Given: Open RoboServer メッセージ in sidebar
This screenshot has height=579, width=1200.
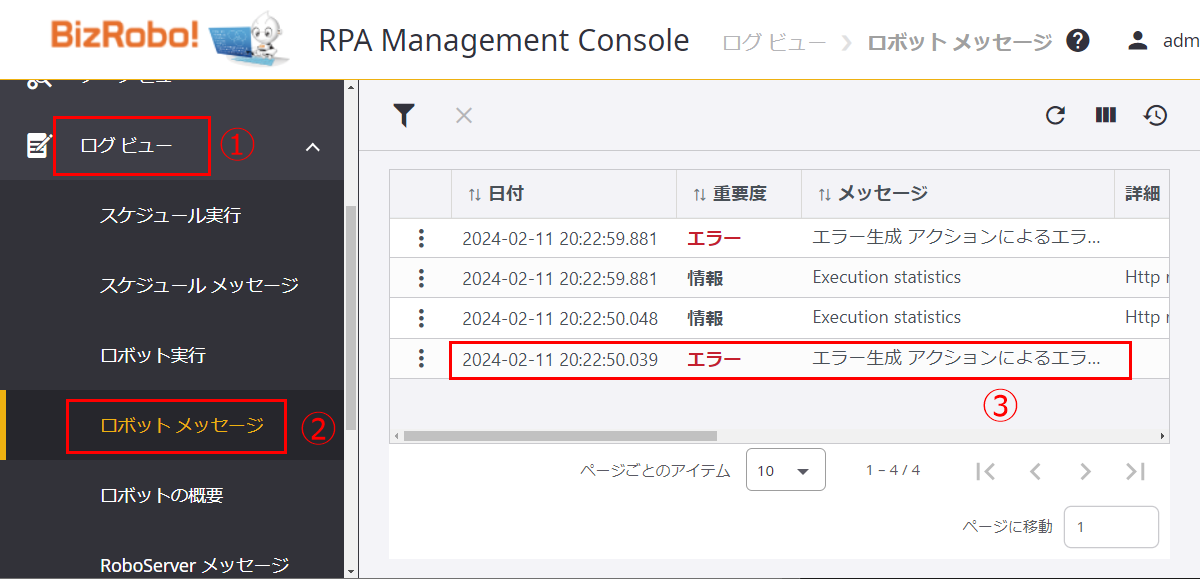Looking at the screenshot, I should tap(195, 565).
